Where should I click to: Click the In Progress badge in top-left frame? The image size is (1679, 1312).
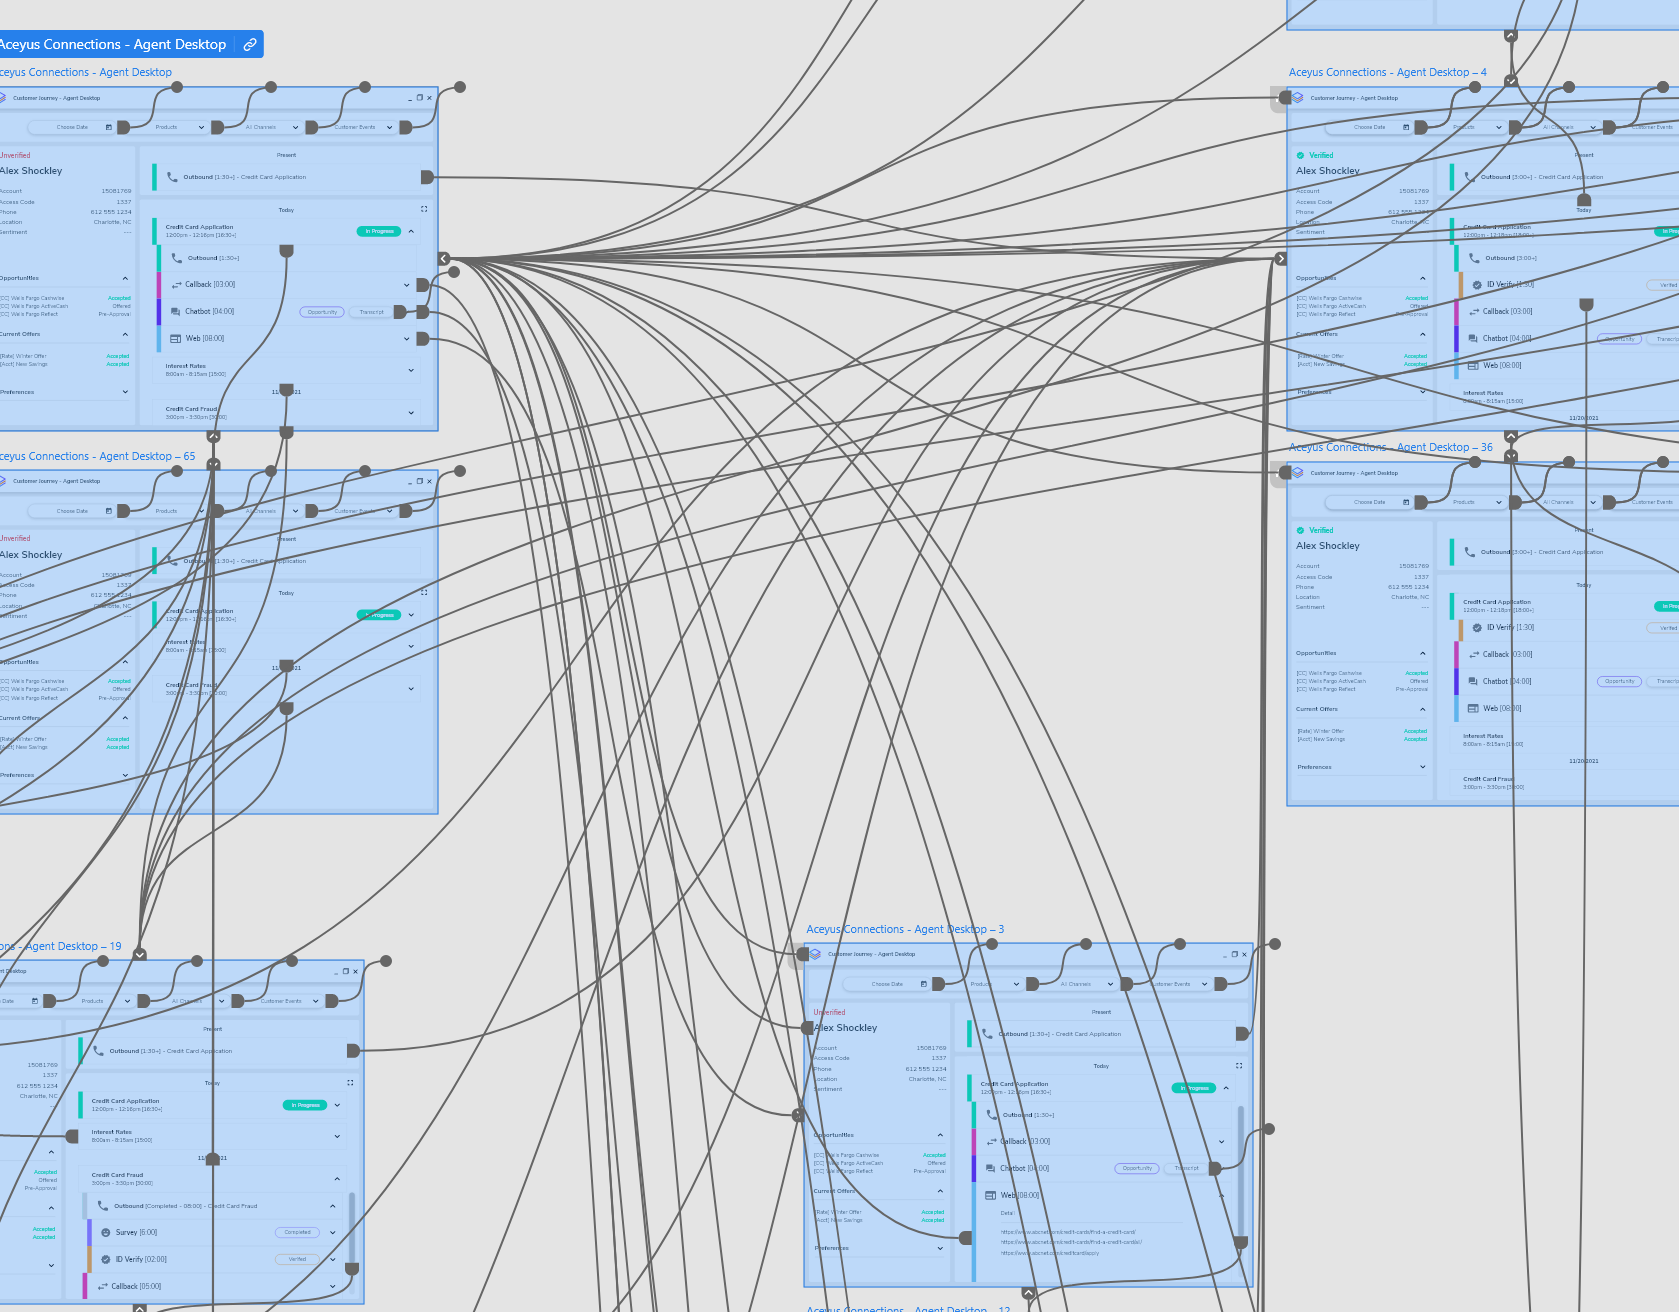pyautogui.click(x=379, y=231)
